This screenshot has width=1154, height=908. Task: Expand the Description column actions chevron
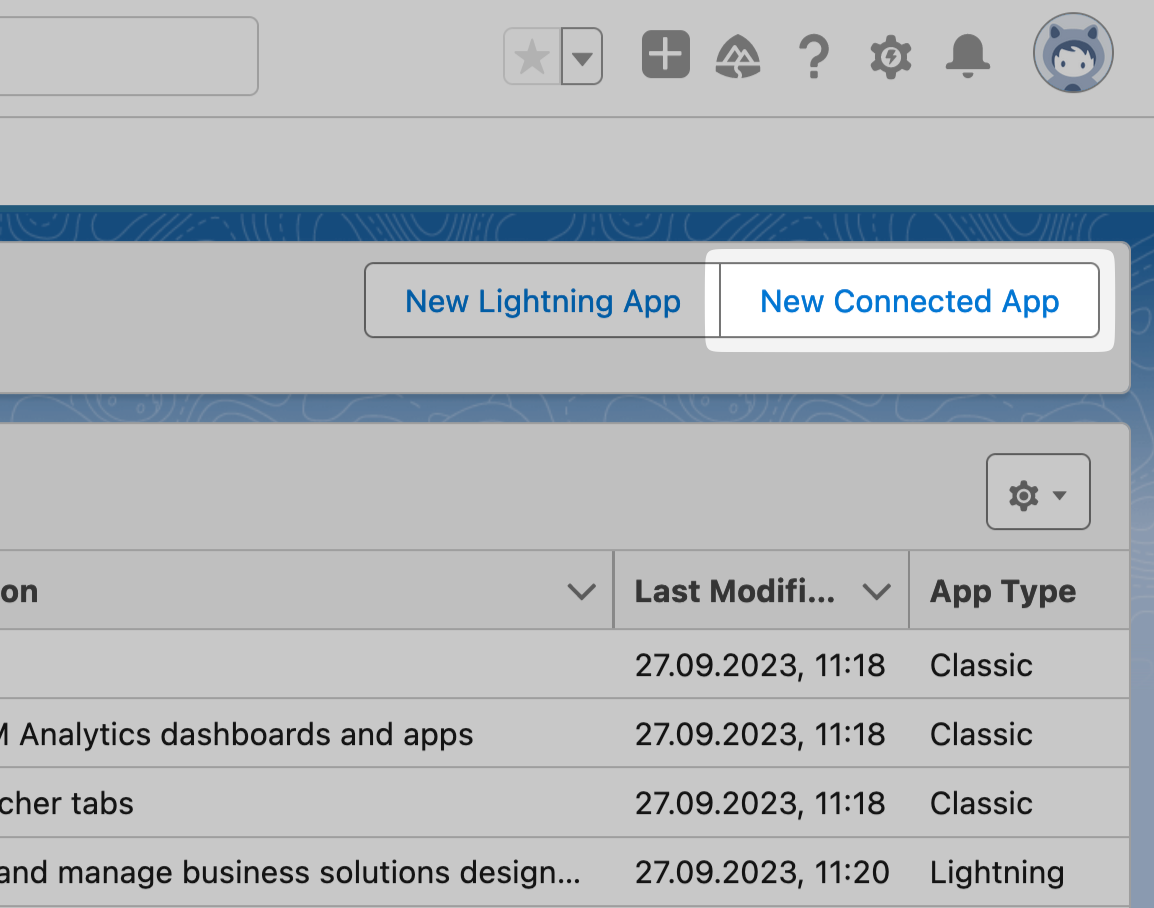click(x=581, y=592)
